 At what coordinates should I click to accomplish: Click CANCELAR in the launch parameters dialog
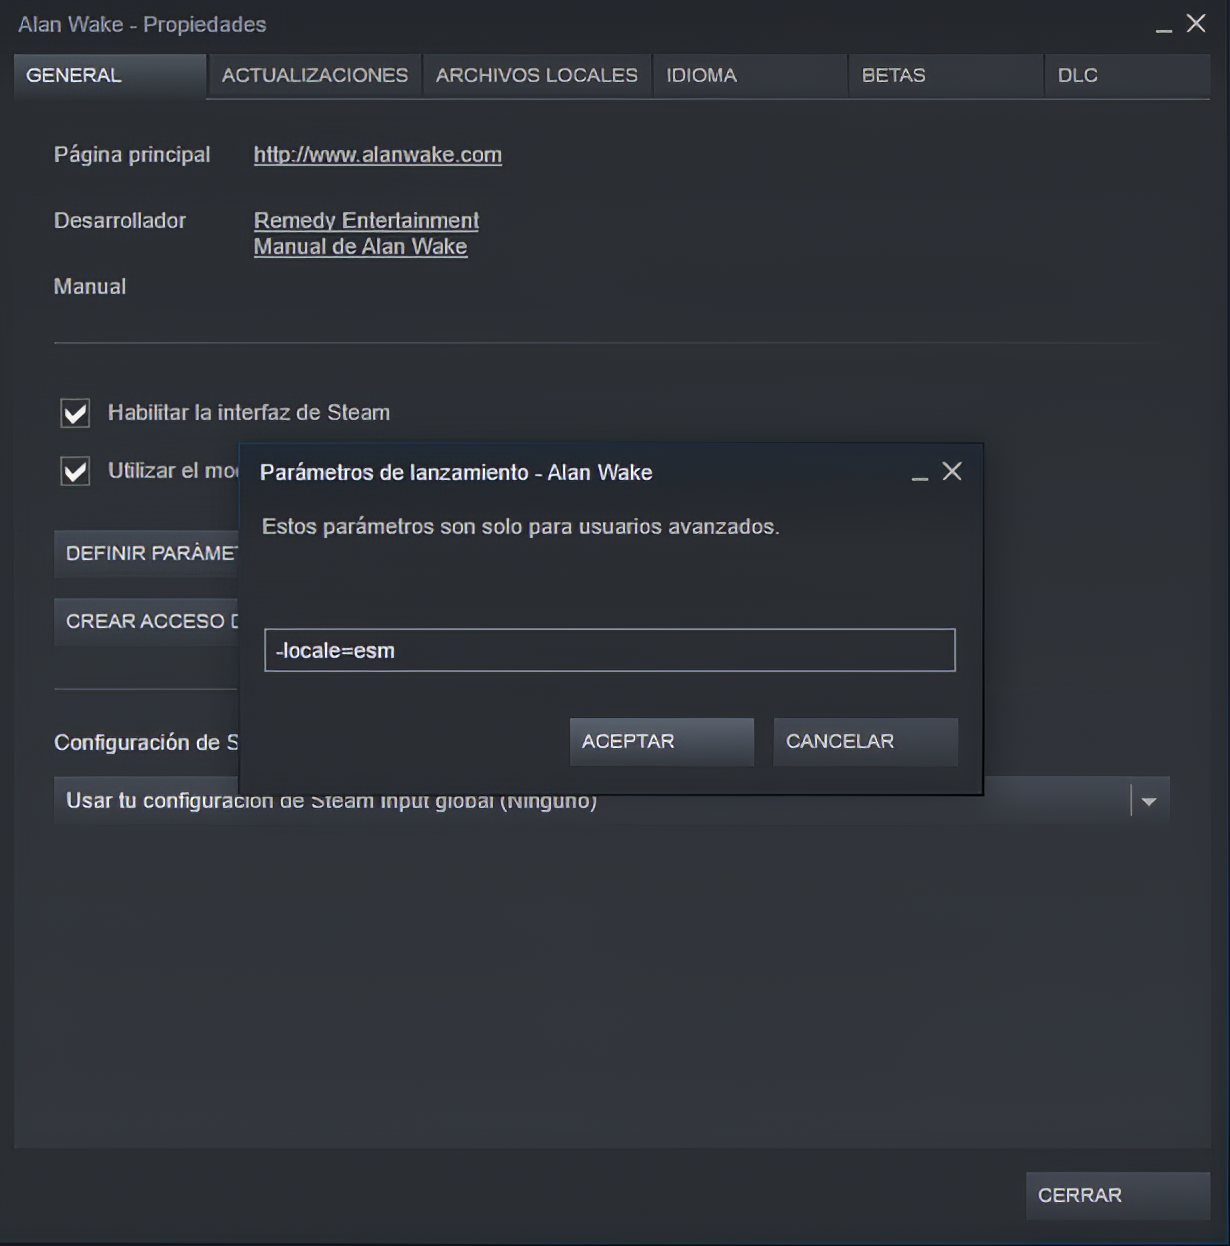[866, 742]
